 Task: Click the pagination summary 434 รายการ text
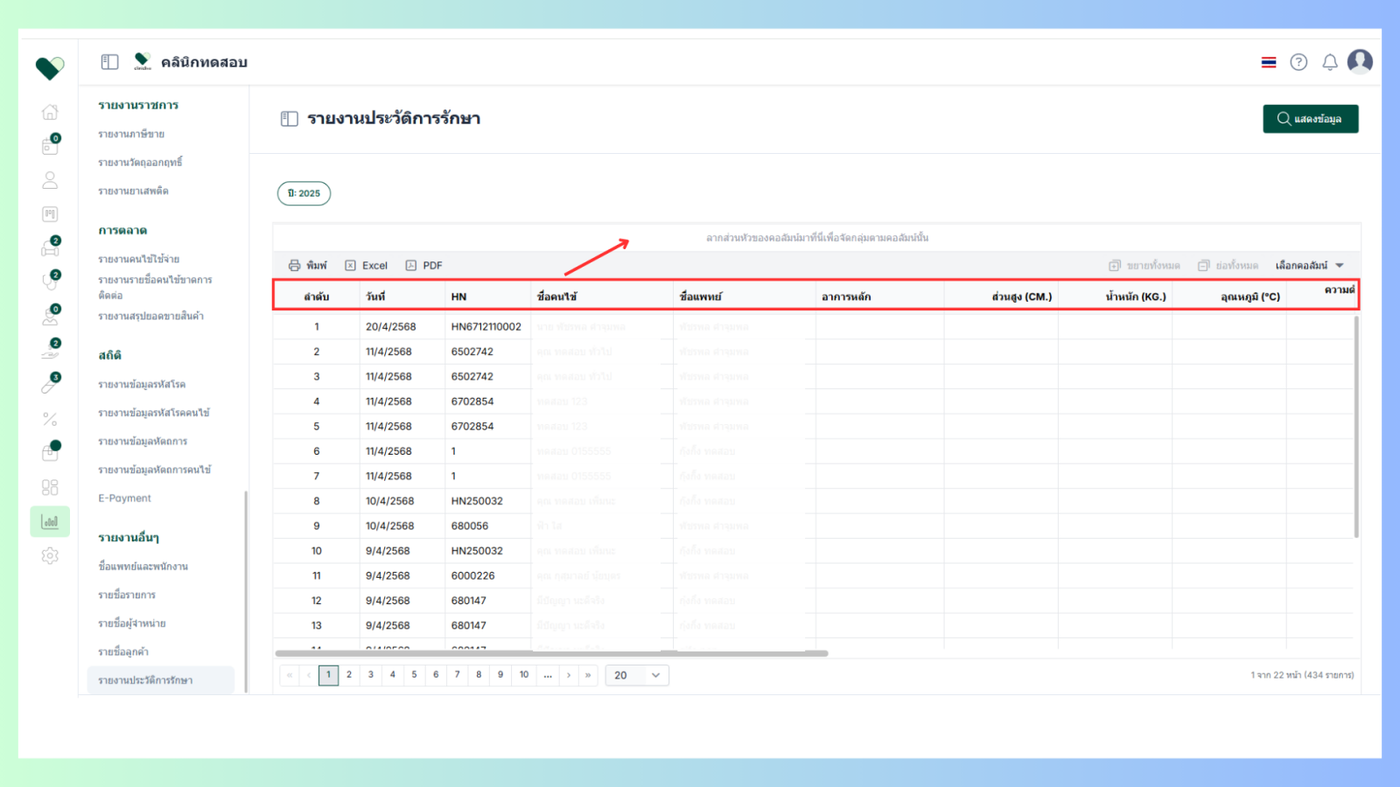coord(1302,675)
